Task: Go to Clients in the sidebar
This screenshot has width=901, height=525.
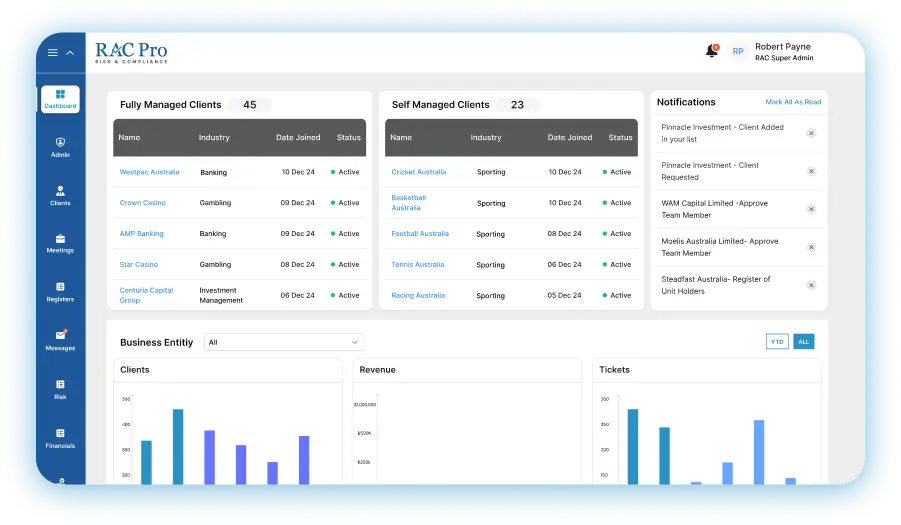Action: pos(60,195)
